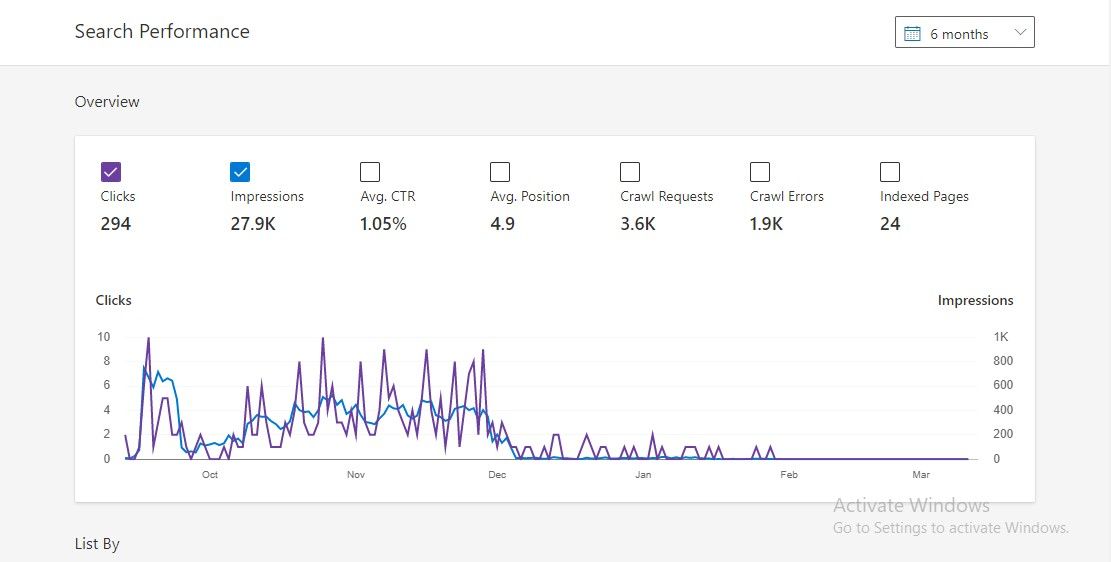Click the List By section heading
1111x562 pixels.
pos(97,544)
